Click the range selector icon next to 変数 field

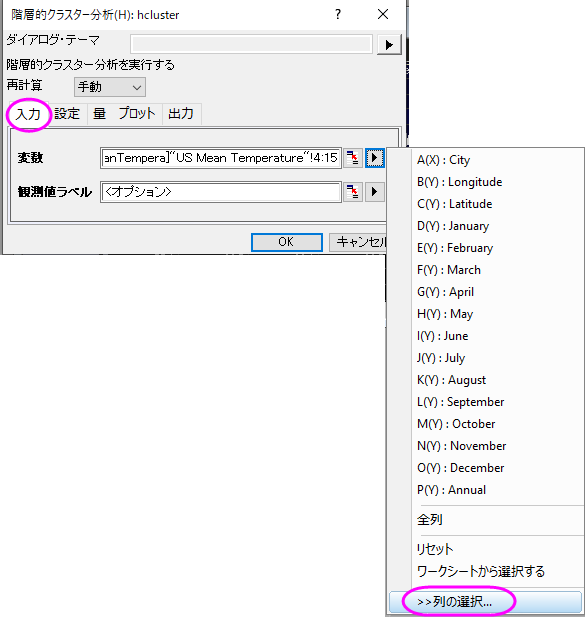[353, 158]
